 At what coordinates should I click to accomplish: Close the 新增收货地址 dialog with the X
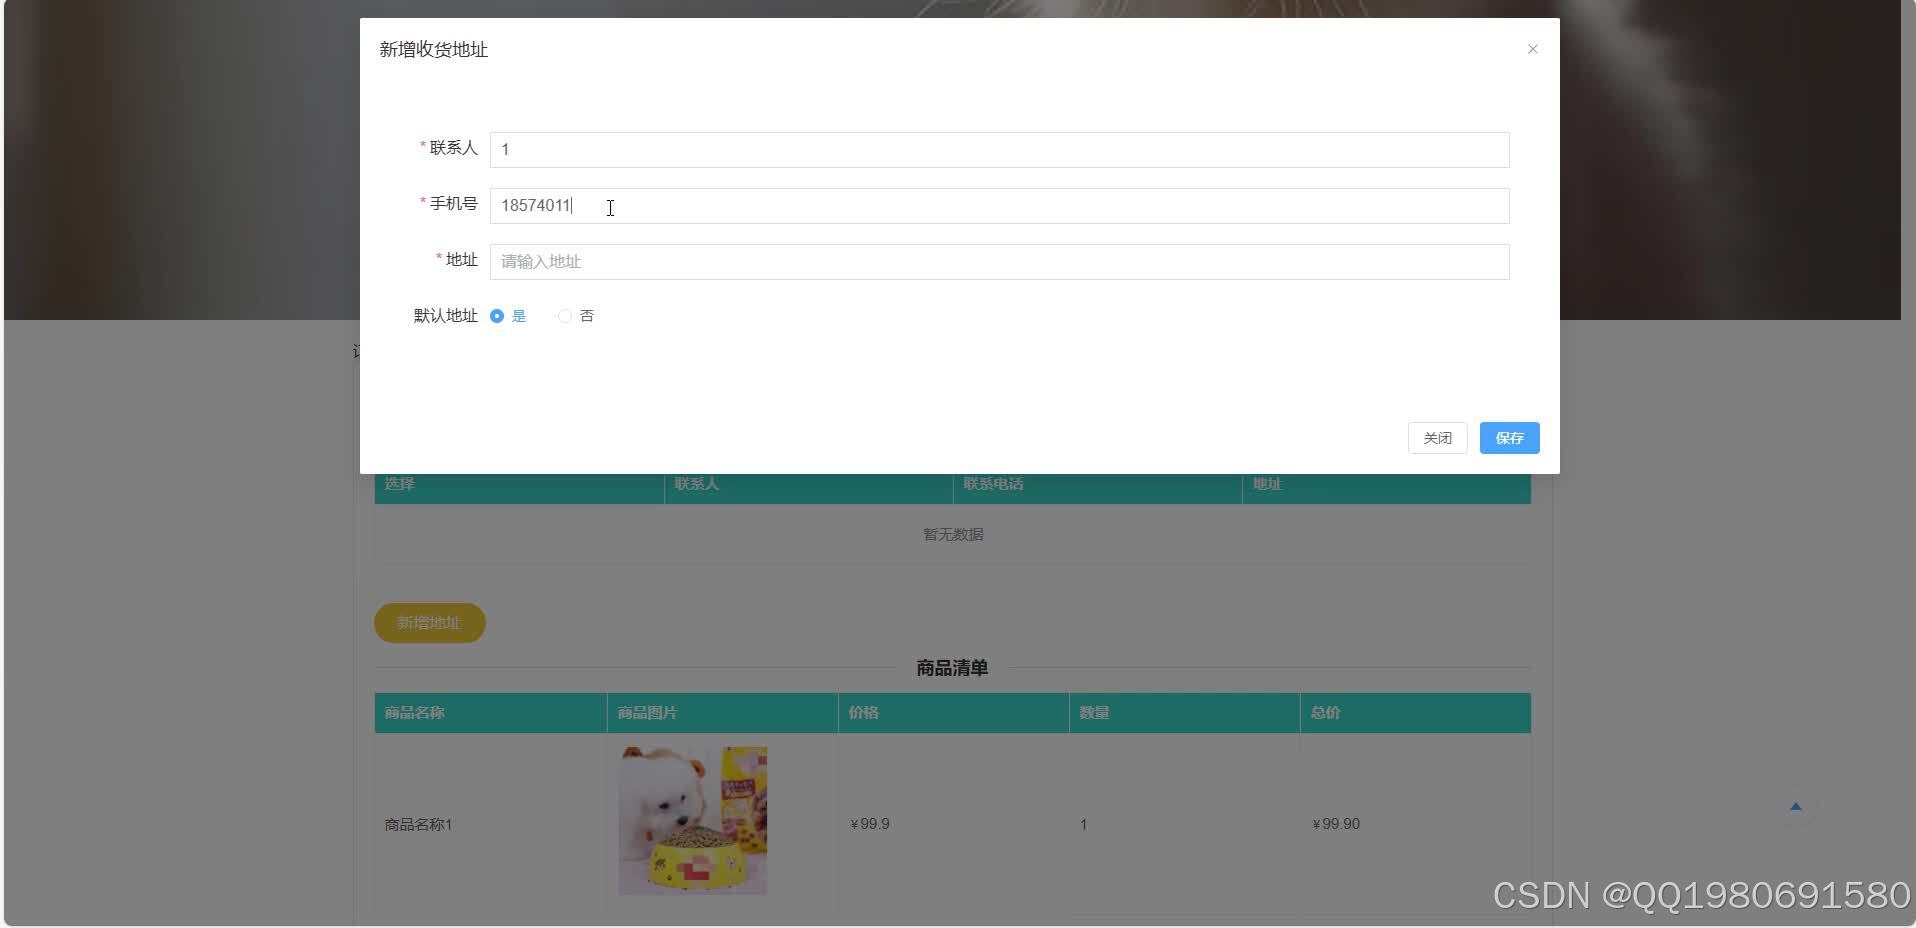click(x=1532, y=48)
